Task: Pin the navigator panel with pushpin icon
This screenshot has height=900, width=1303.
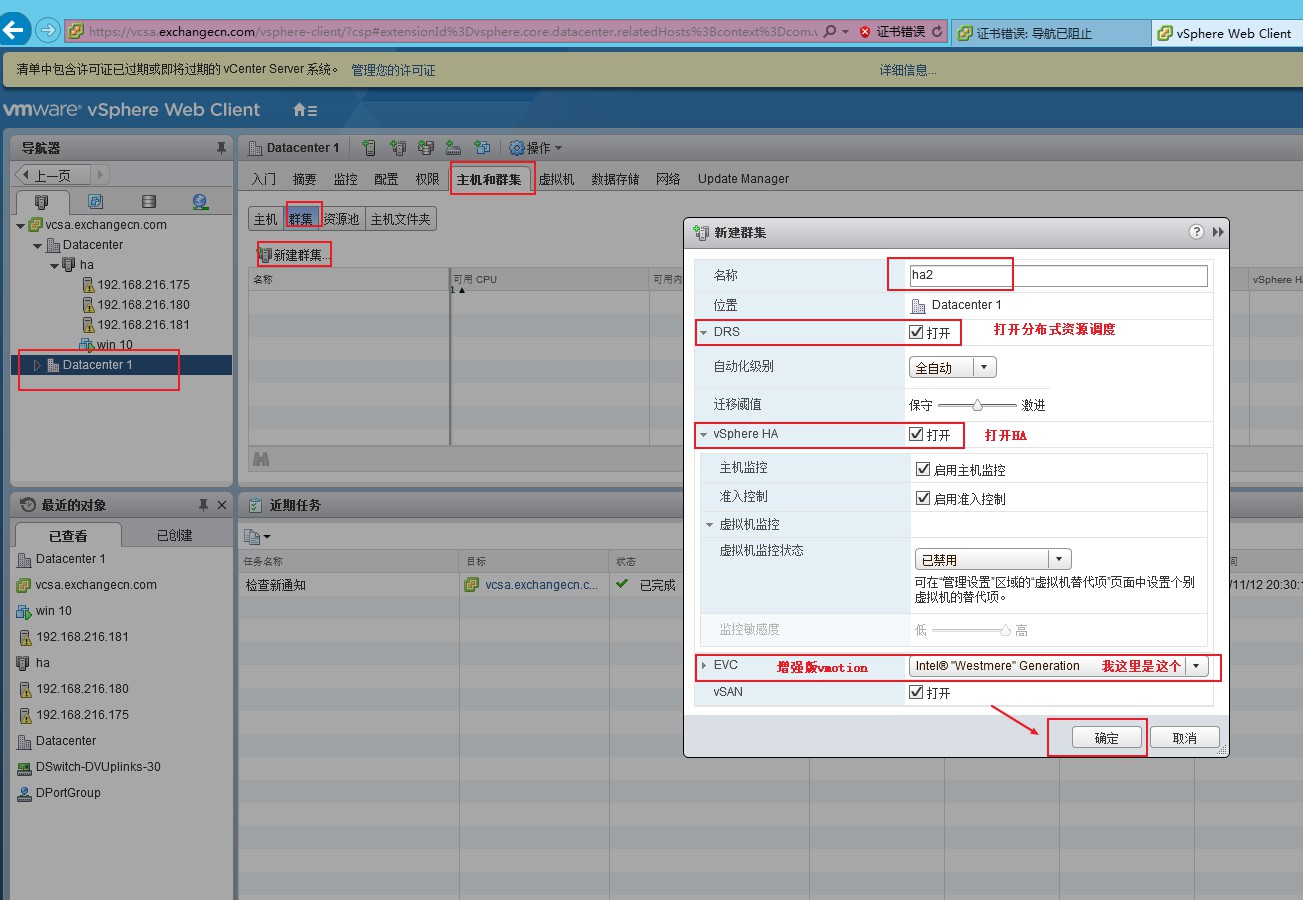Action: click(x=221, y=148)
